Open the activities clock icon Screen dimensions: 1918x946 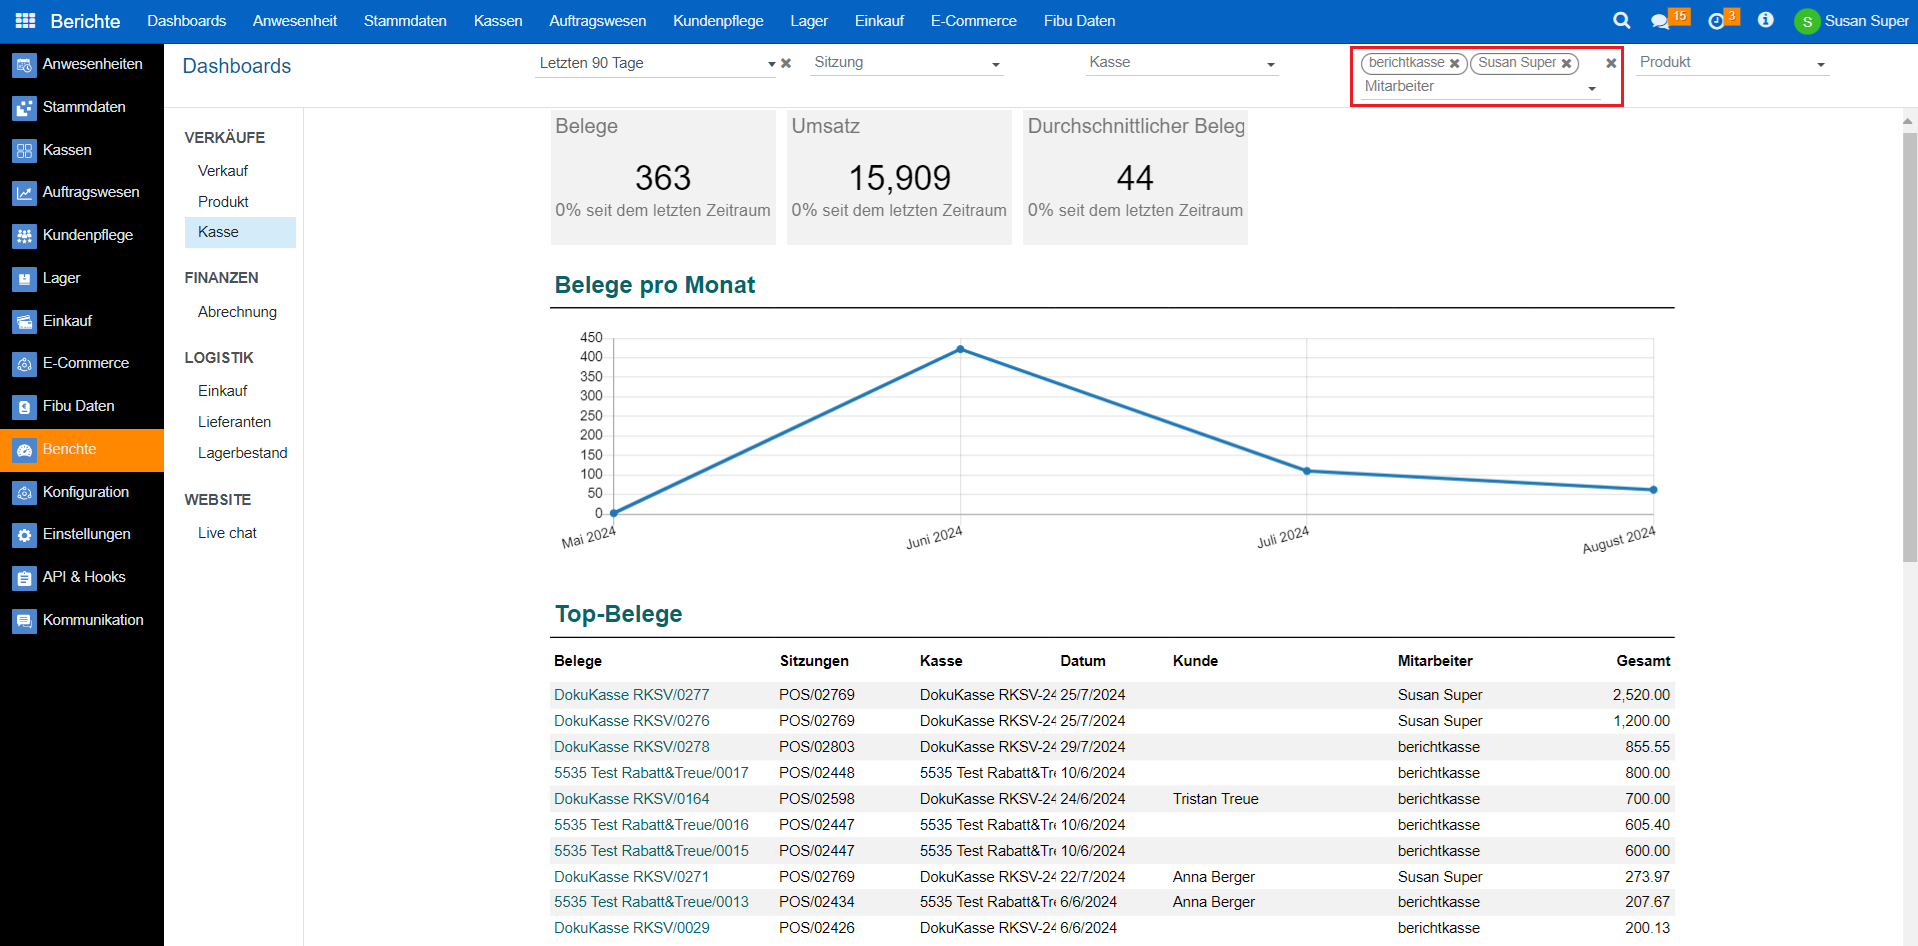pos(1717,21)
